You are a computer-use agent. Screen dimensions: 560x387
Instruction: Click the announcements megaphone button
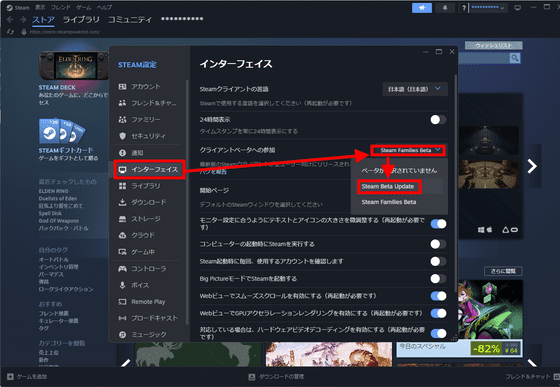pyautogui.click(x=422, y=7)
